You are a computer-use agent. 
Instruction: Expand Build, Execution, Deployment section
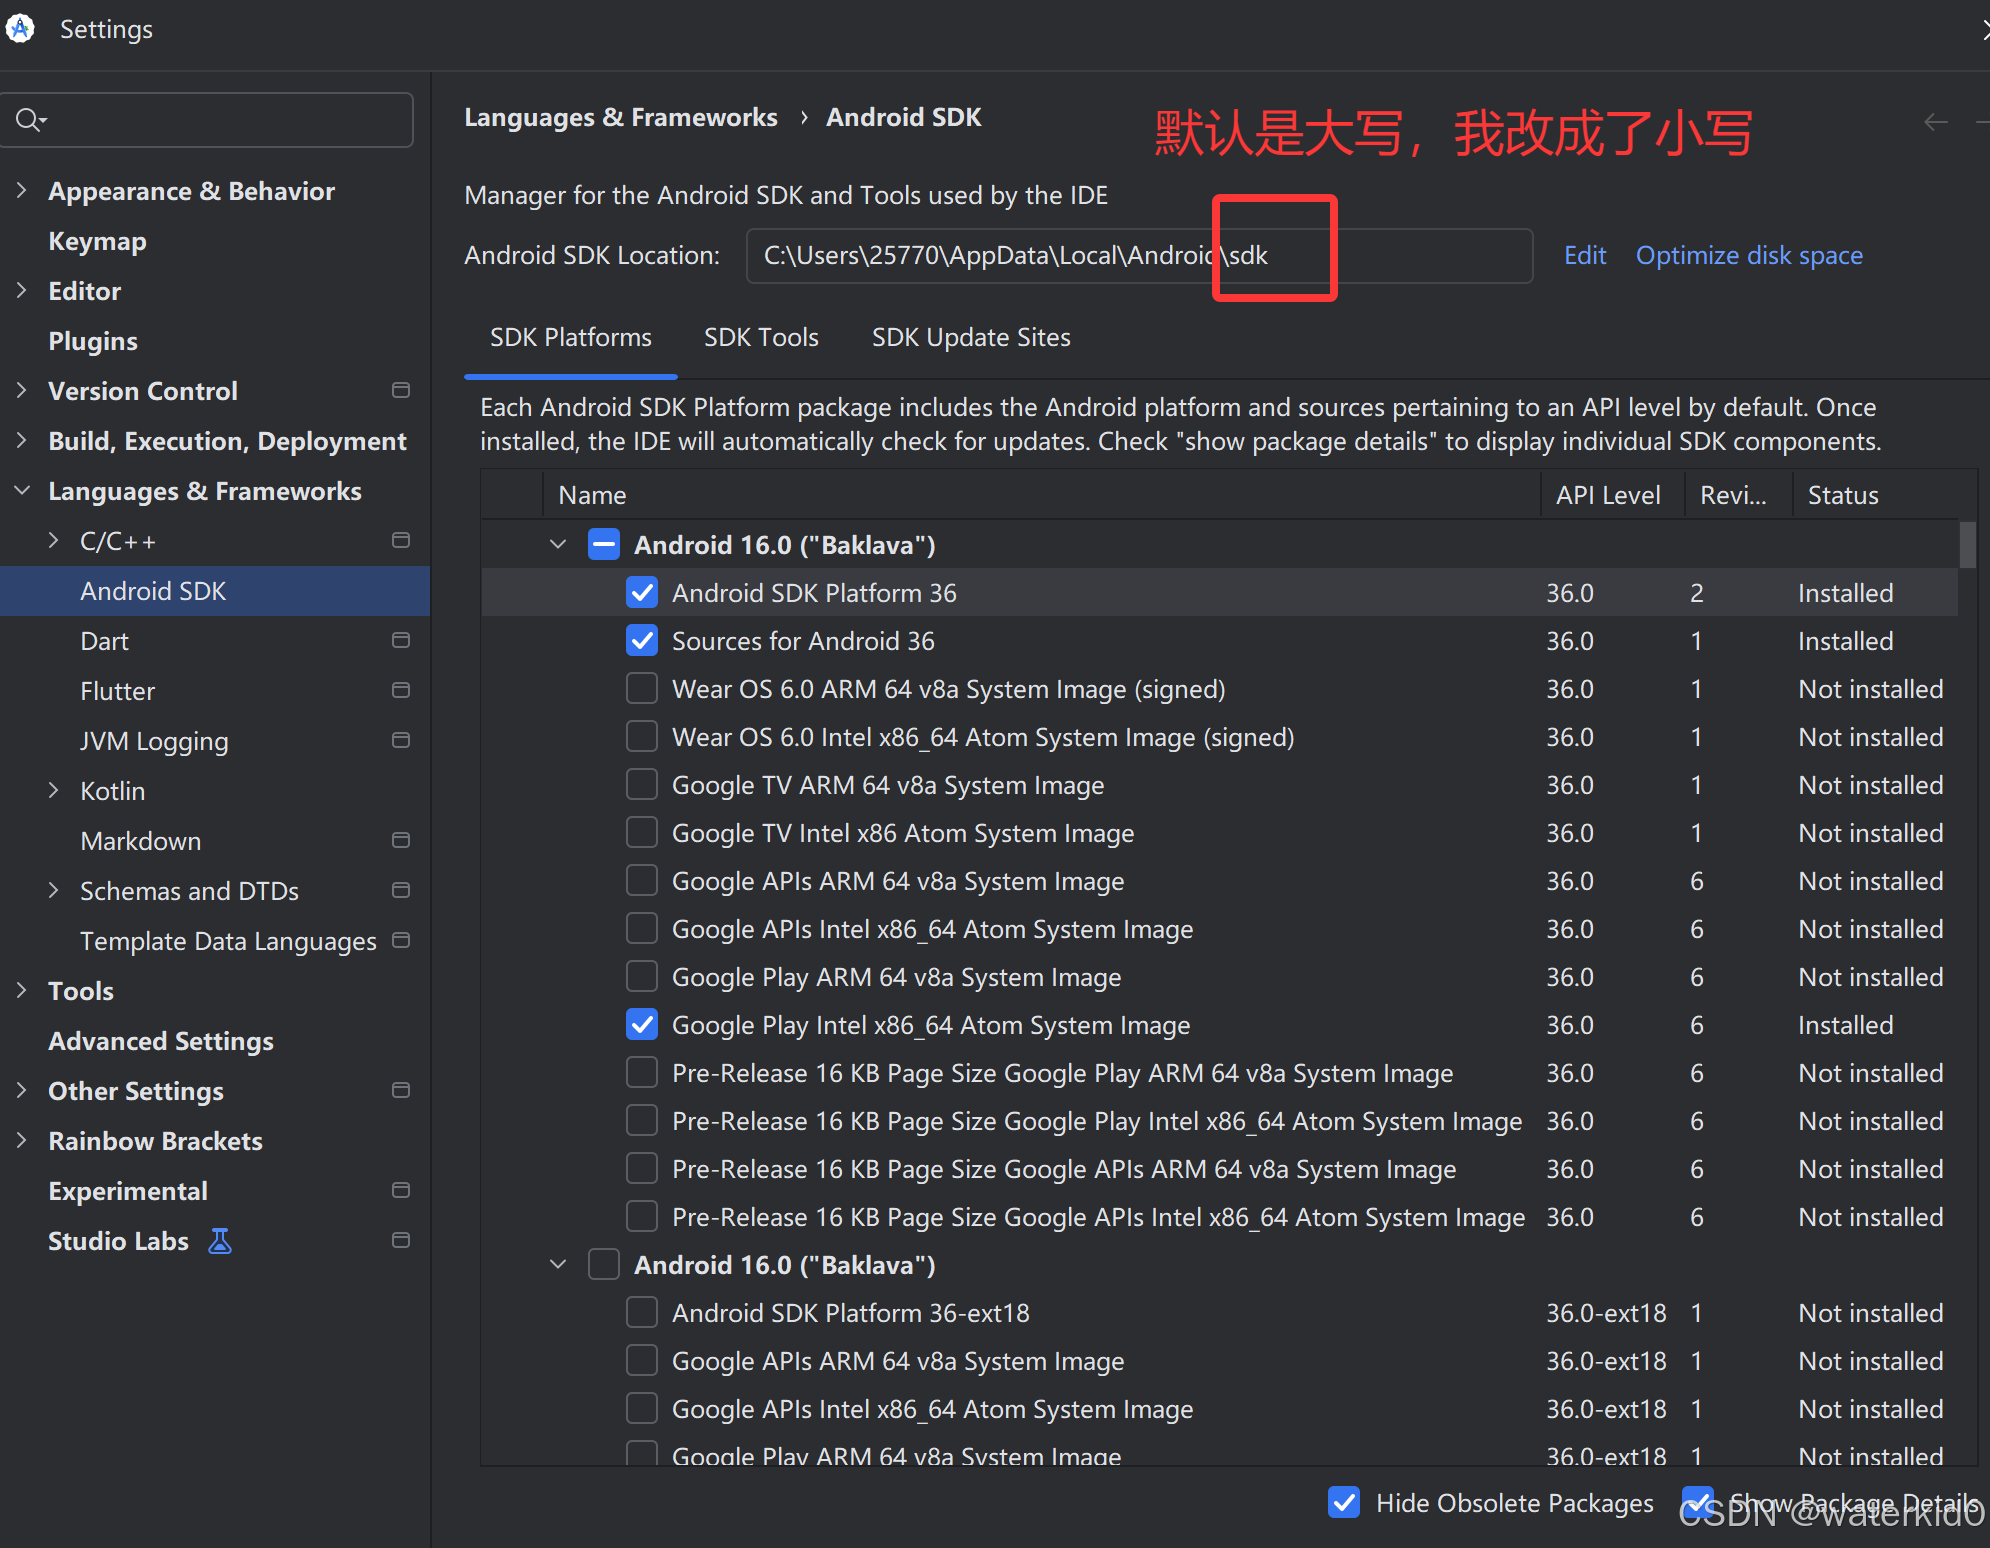pos(21,440)
